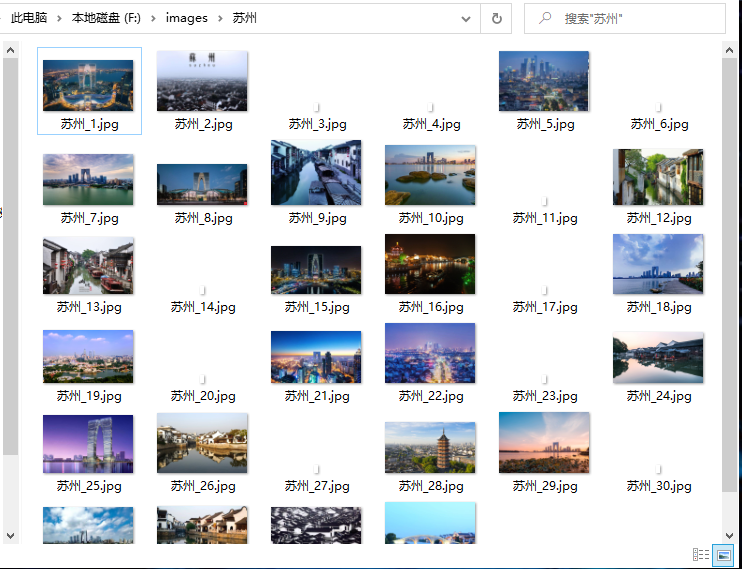
Task: Go to 此电脑 in the breadcrumb
Action: [29, 18]
